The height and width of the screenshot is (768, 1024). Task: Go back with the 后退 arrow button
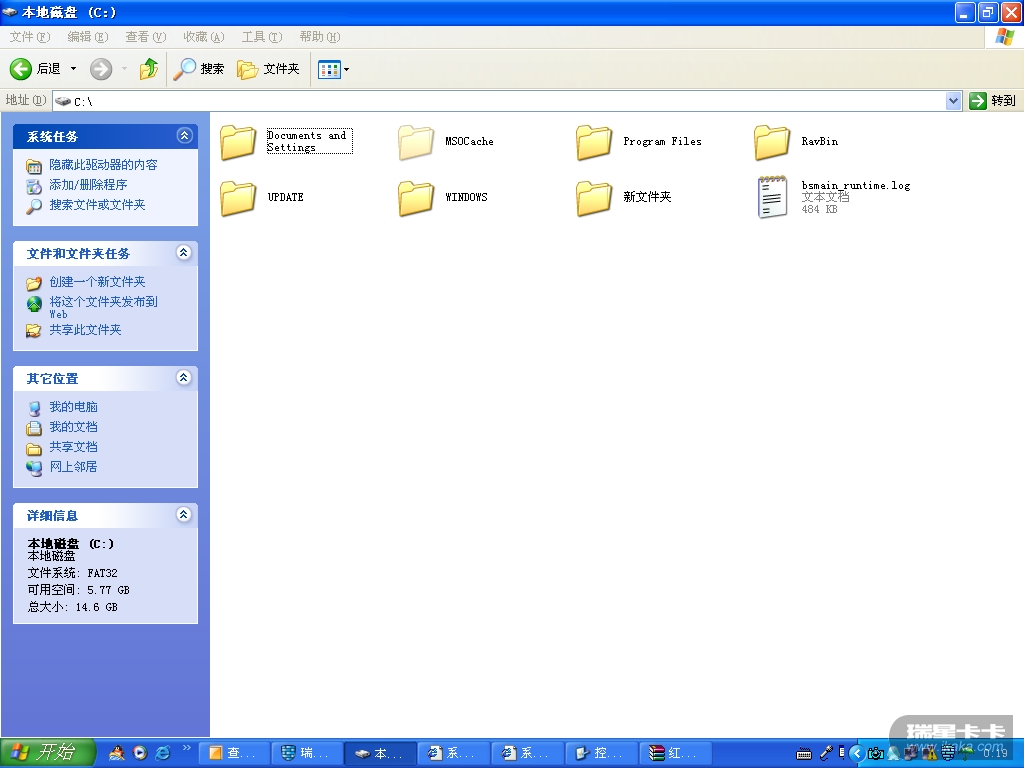35,69
